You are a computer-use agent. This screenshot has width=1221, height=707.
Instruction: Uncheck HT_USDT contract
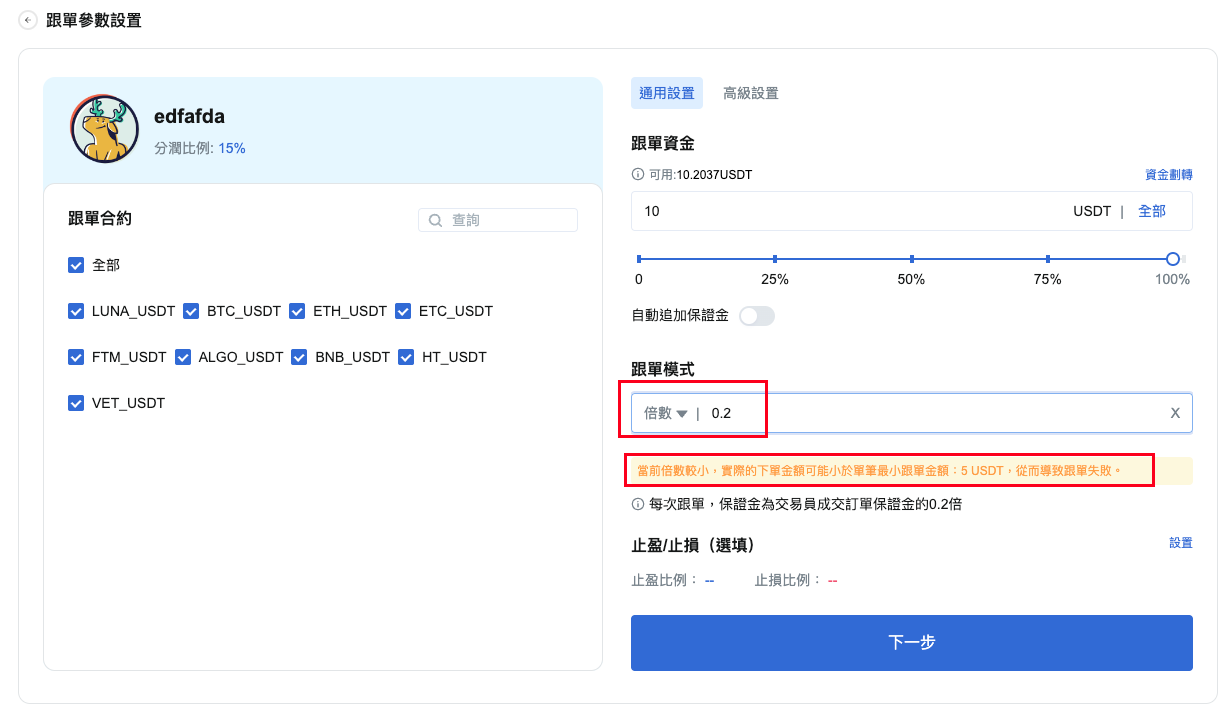coord(406,357)
